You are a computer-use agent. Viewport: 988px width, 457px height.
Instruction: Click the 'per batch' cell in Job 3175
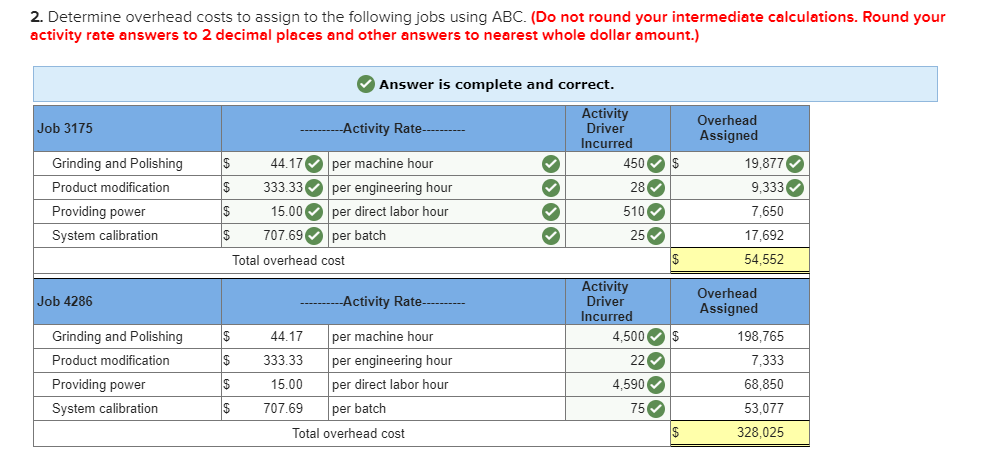446,236
